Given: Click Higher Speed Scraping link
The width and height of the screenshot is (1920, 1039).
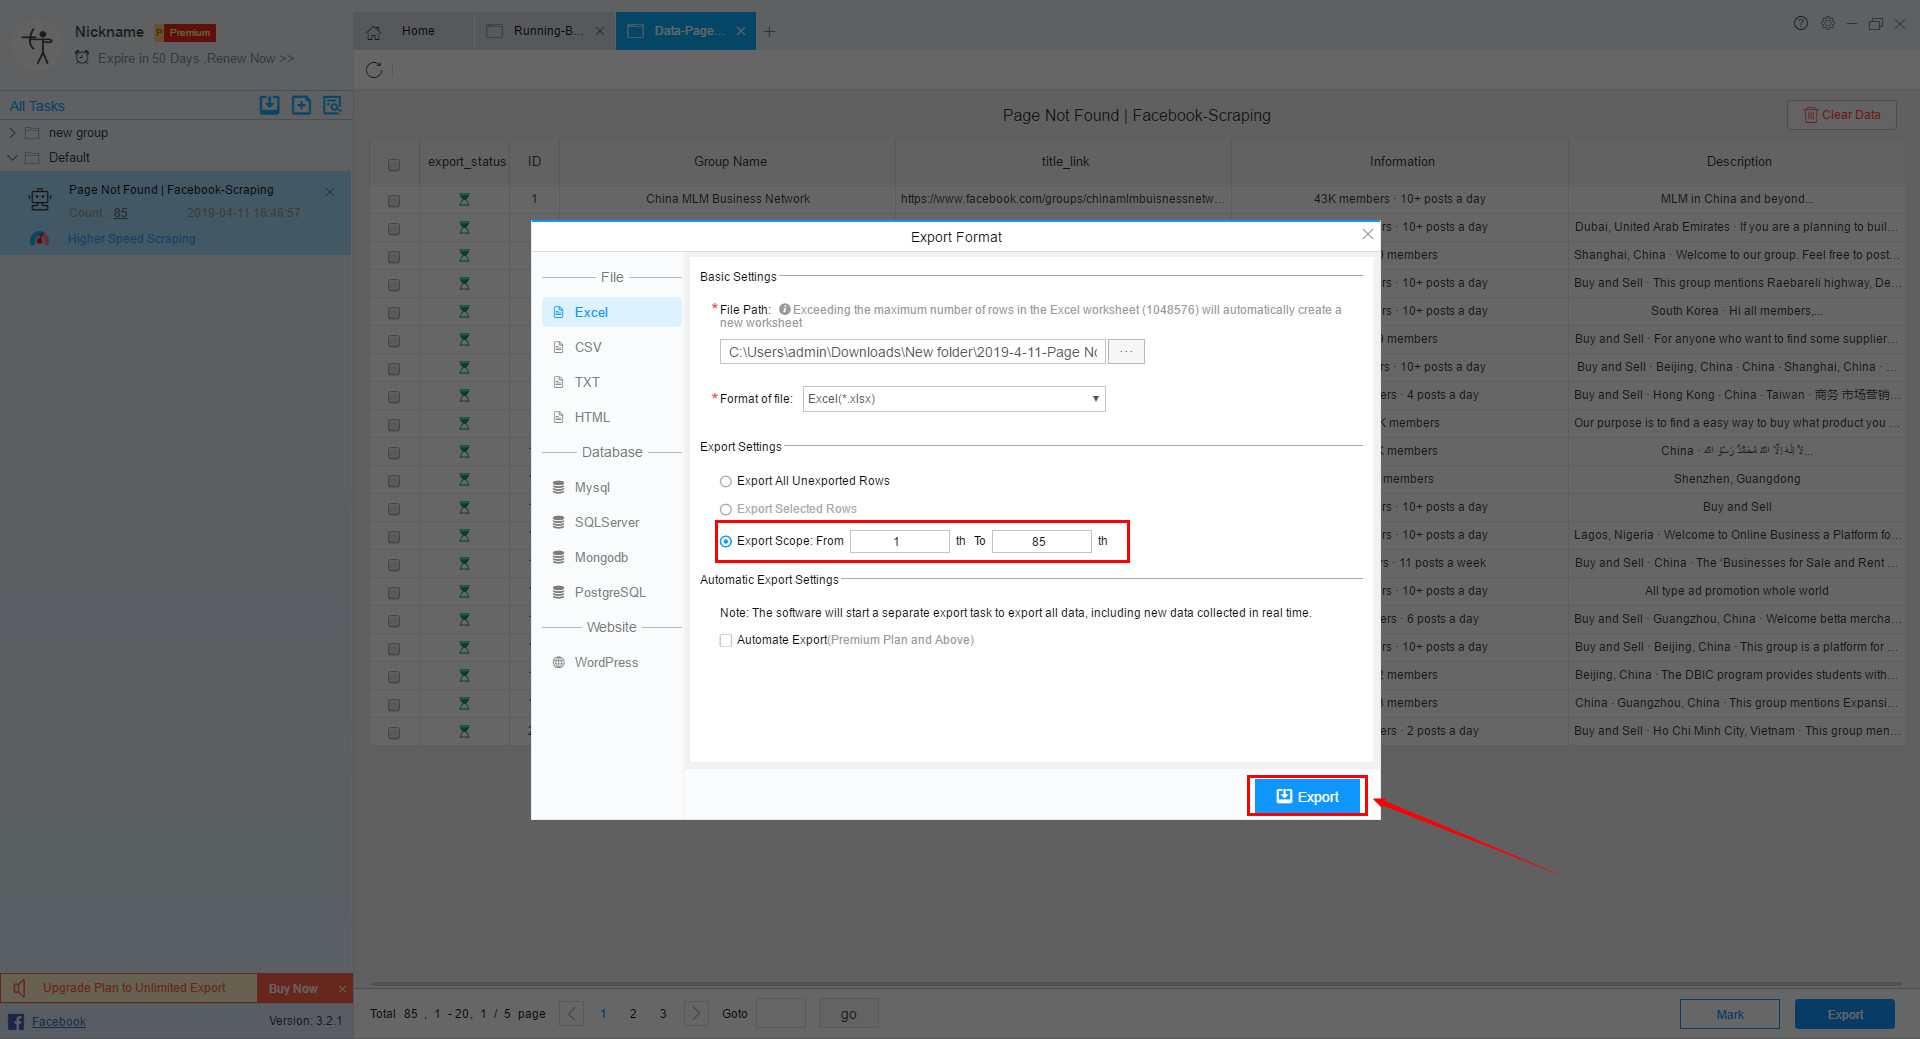Looking at the screenshot, I should point(131,239).
